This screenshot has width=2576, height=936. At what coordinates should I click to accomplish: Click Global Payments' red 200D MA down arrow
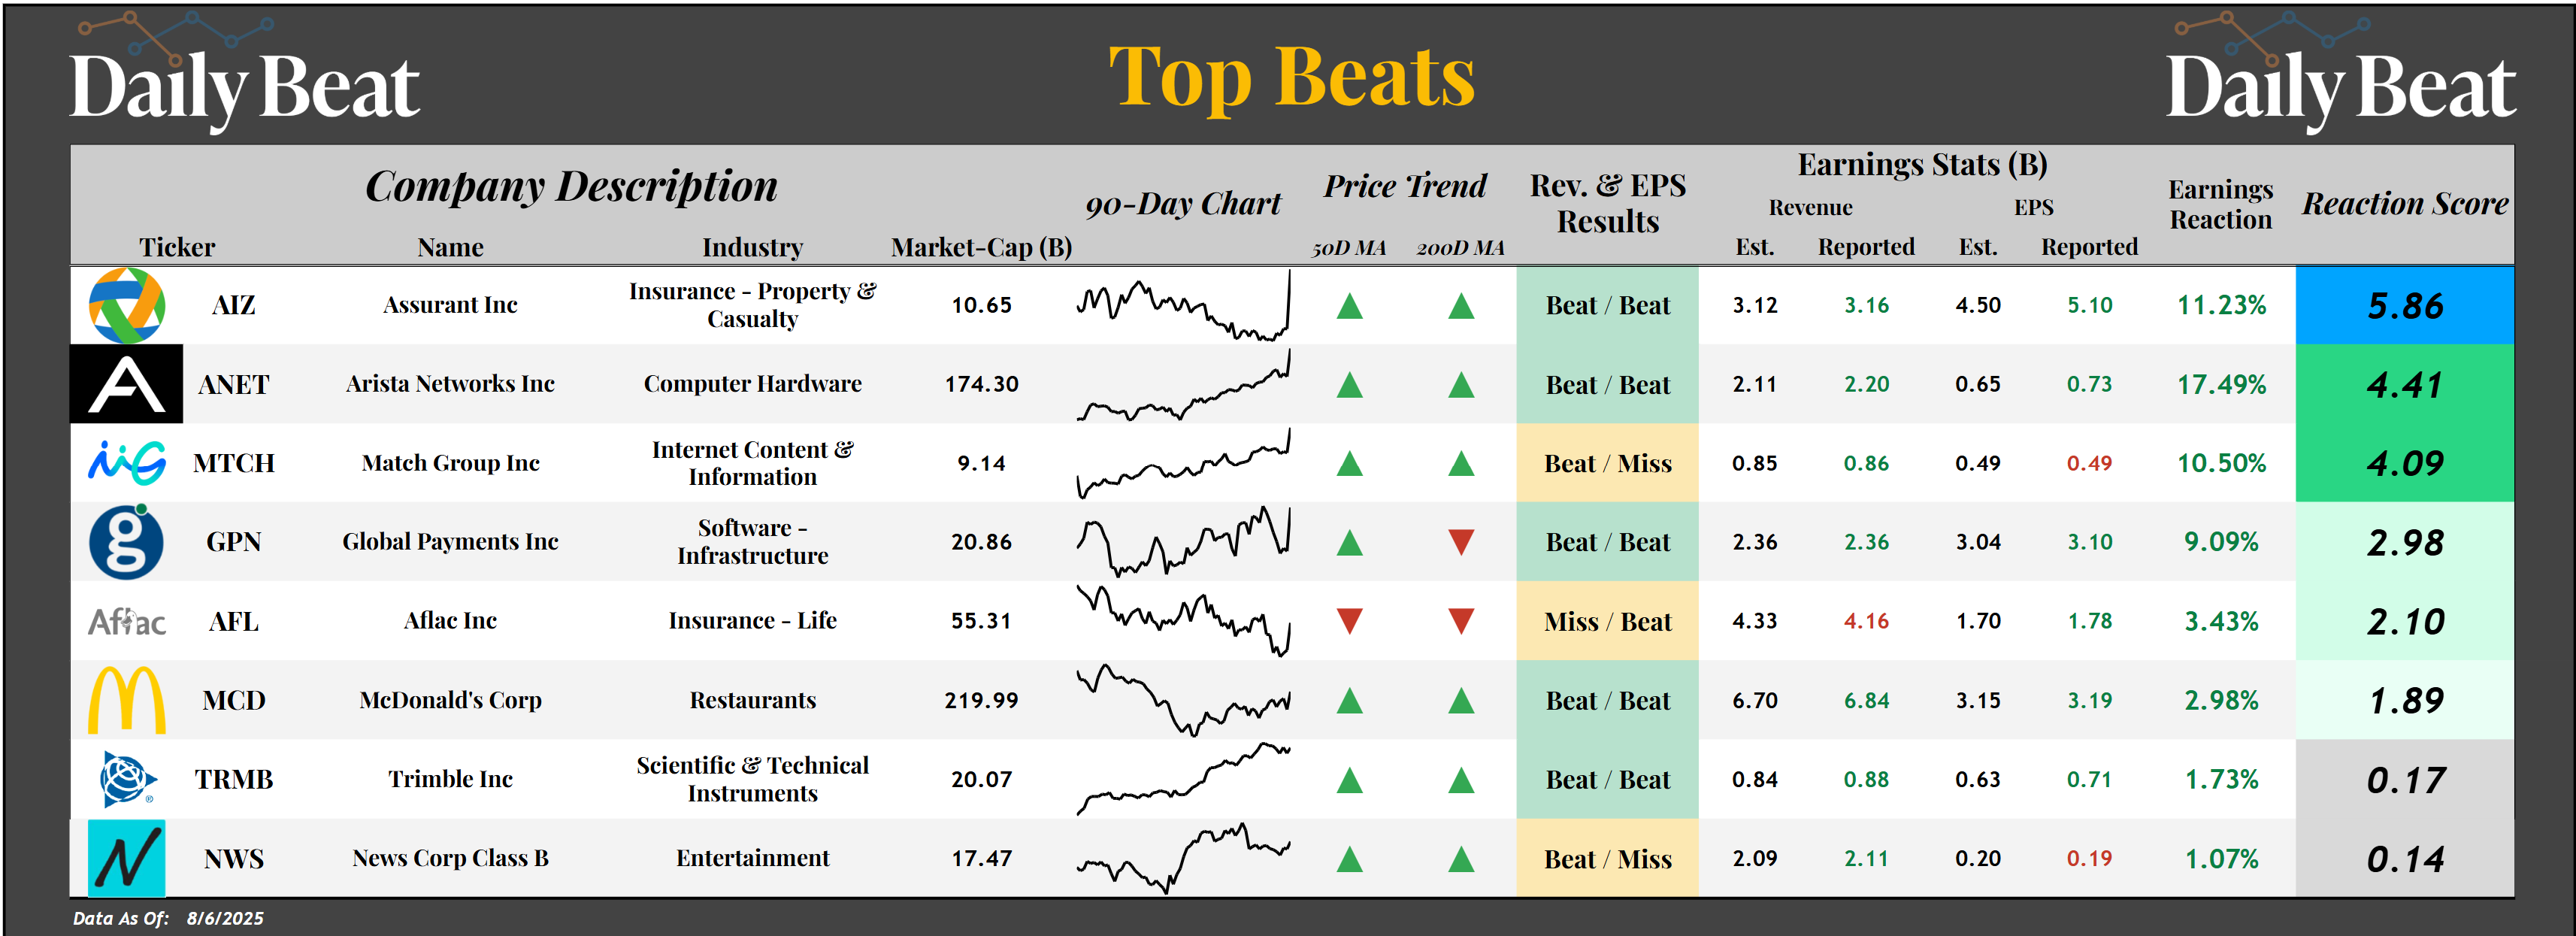coord(1461,542)
